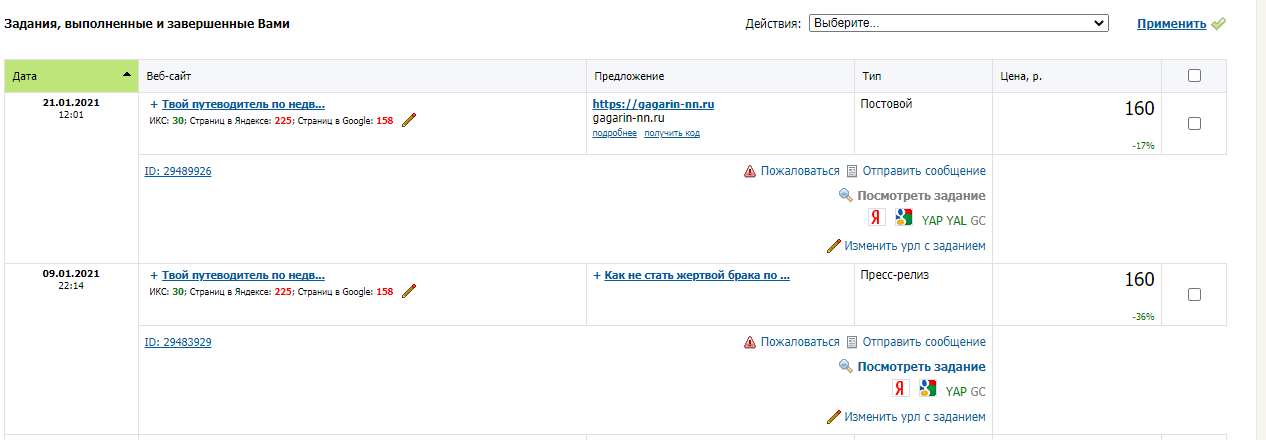This screenshot has width=1266, height=440.
Task: Click pencil edit icon in first website row
Action: [x=408, y=121]
